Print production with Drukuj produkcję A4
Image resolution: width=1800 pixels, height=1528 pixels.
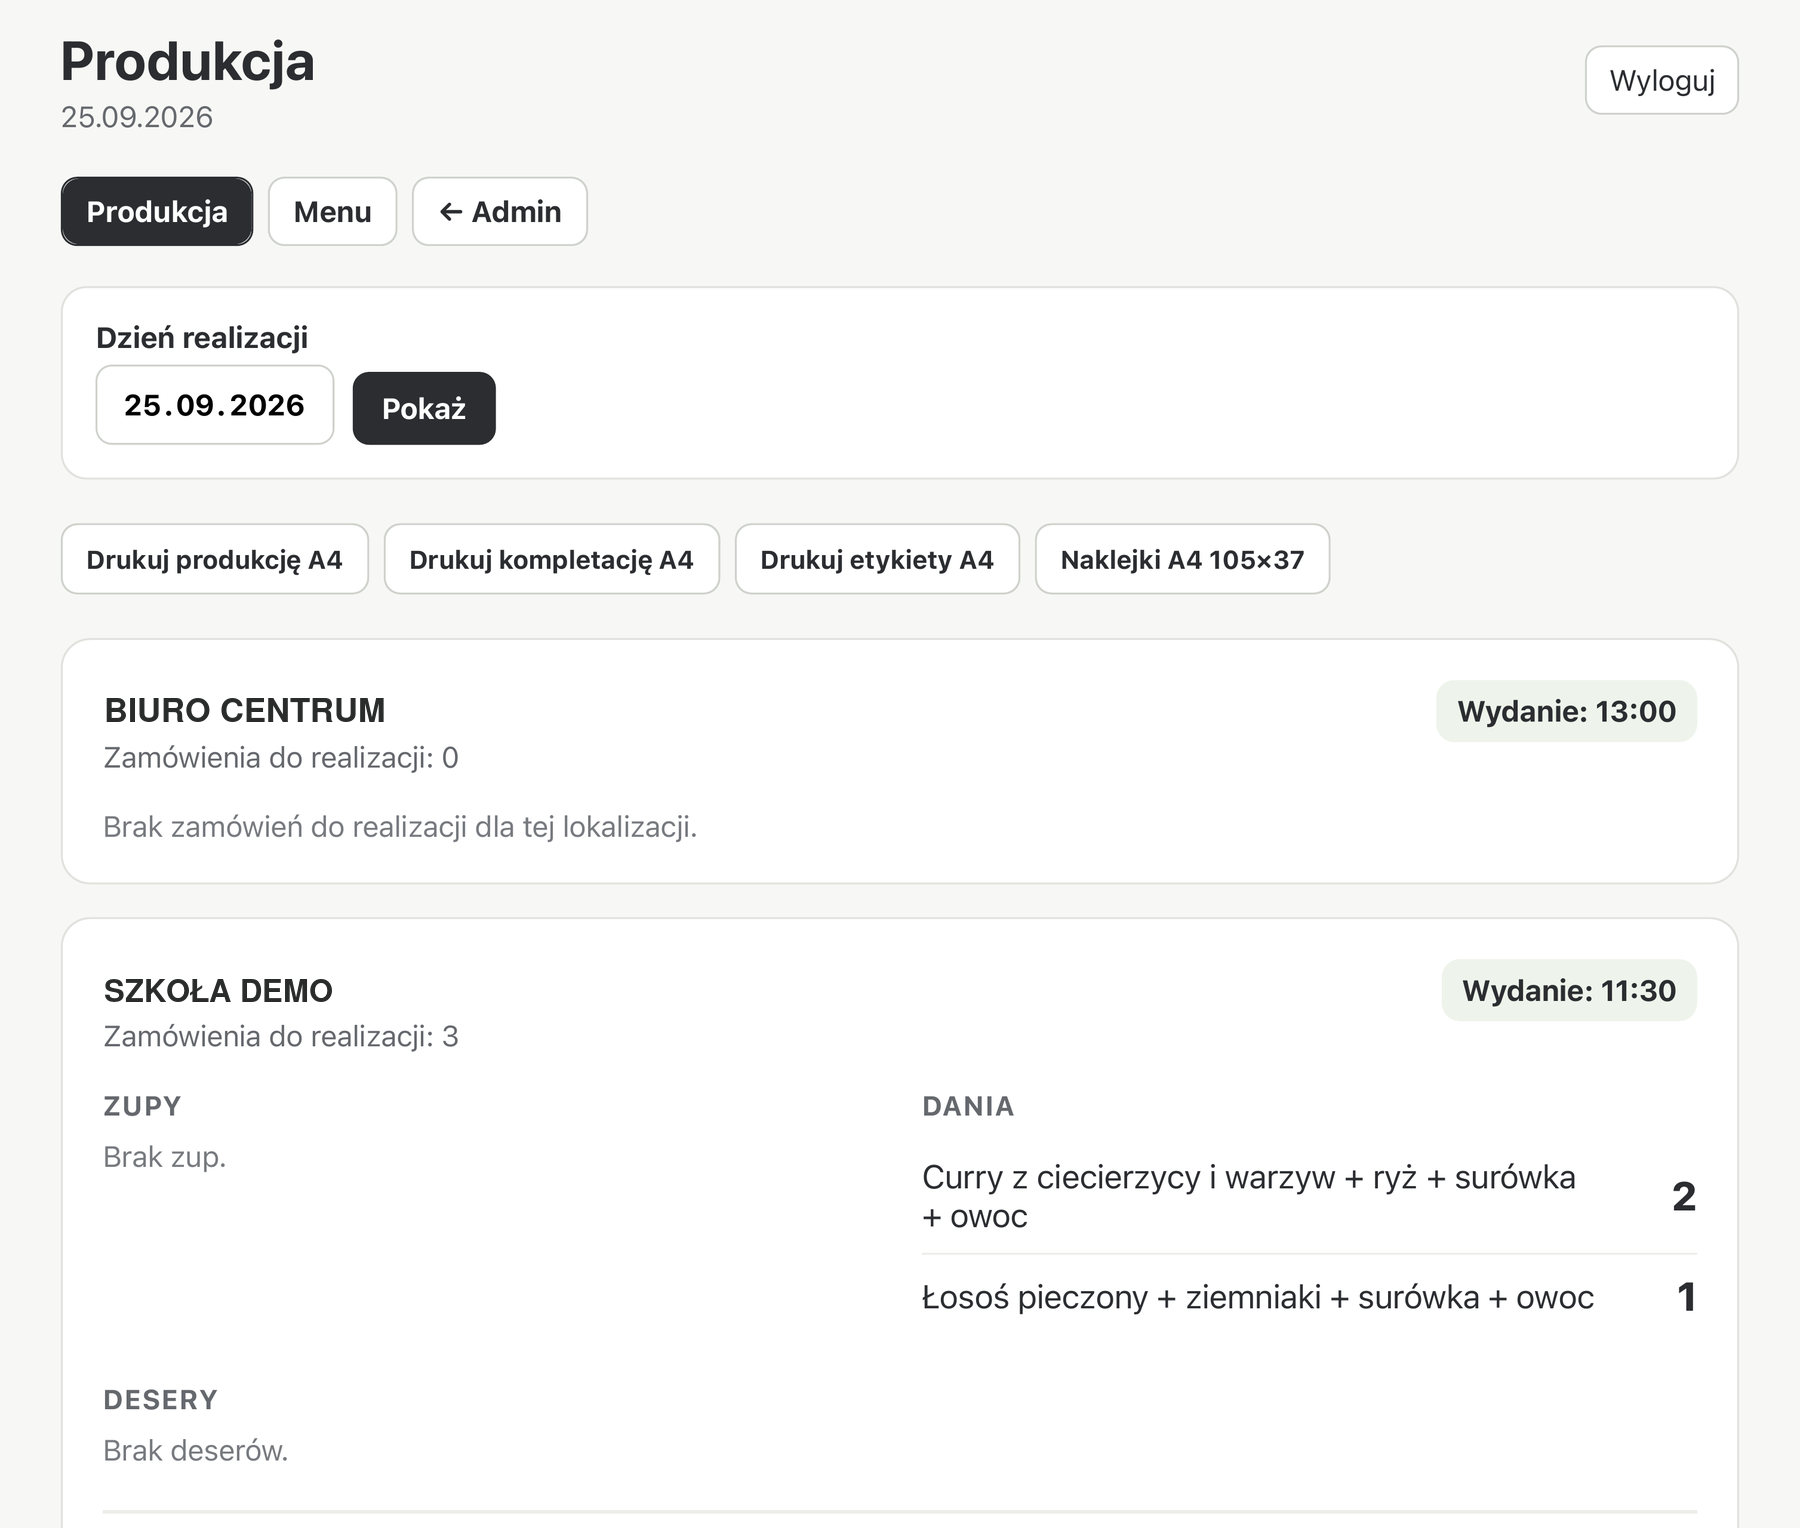coord(215,559)
